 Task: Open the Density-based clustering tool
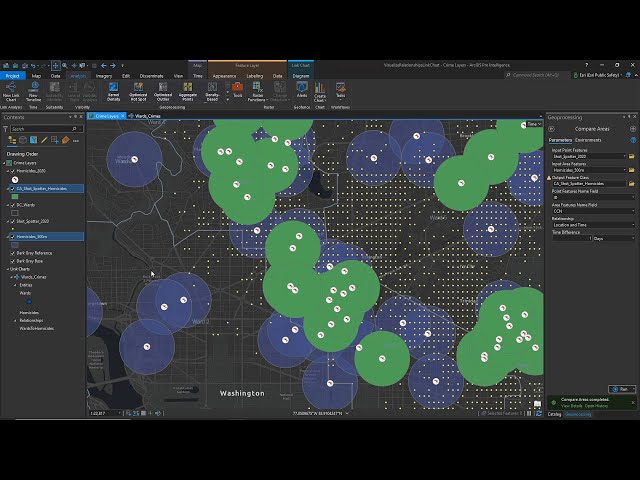[212, 91]
